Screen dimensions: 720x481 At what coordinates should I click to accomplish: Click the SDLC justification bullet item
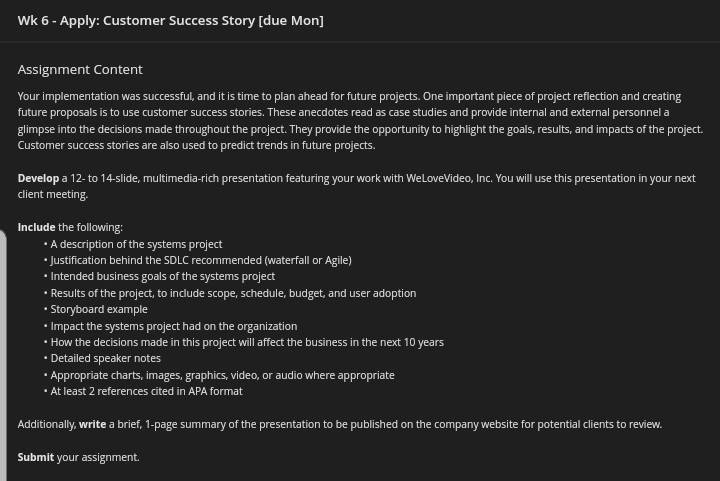201,260
